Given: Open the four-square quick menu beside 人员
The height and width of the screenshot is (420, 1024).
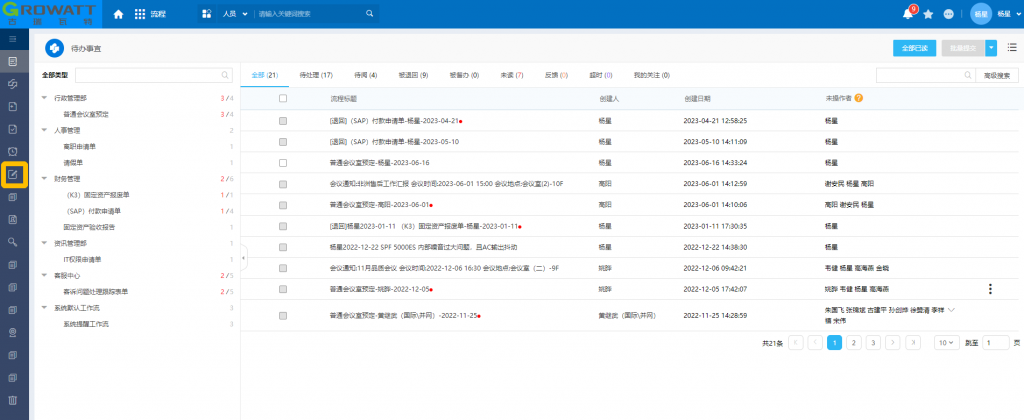Looking at the screenshot, I should 206,14.
